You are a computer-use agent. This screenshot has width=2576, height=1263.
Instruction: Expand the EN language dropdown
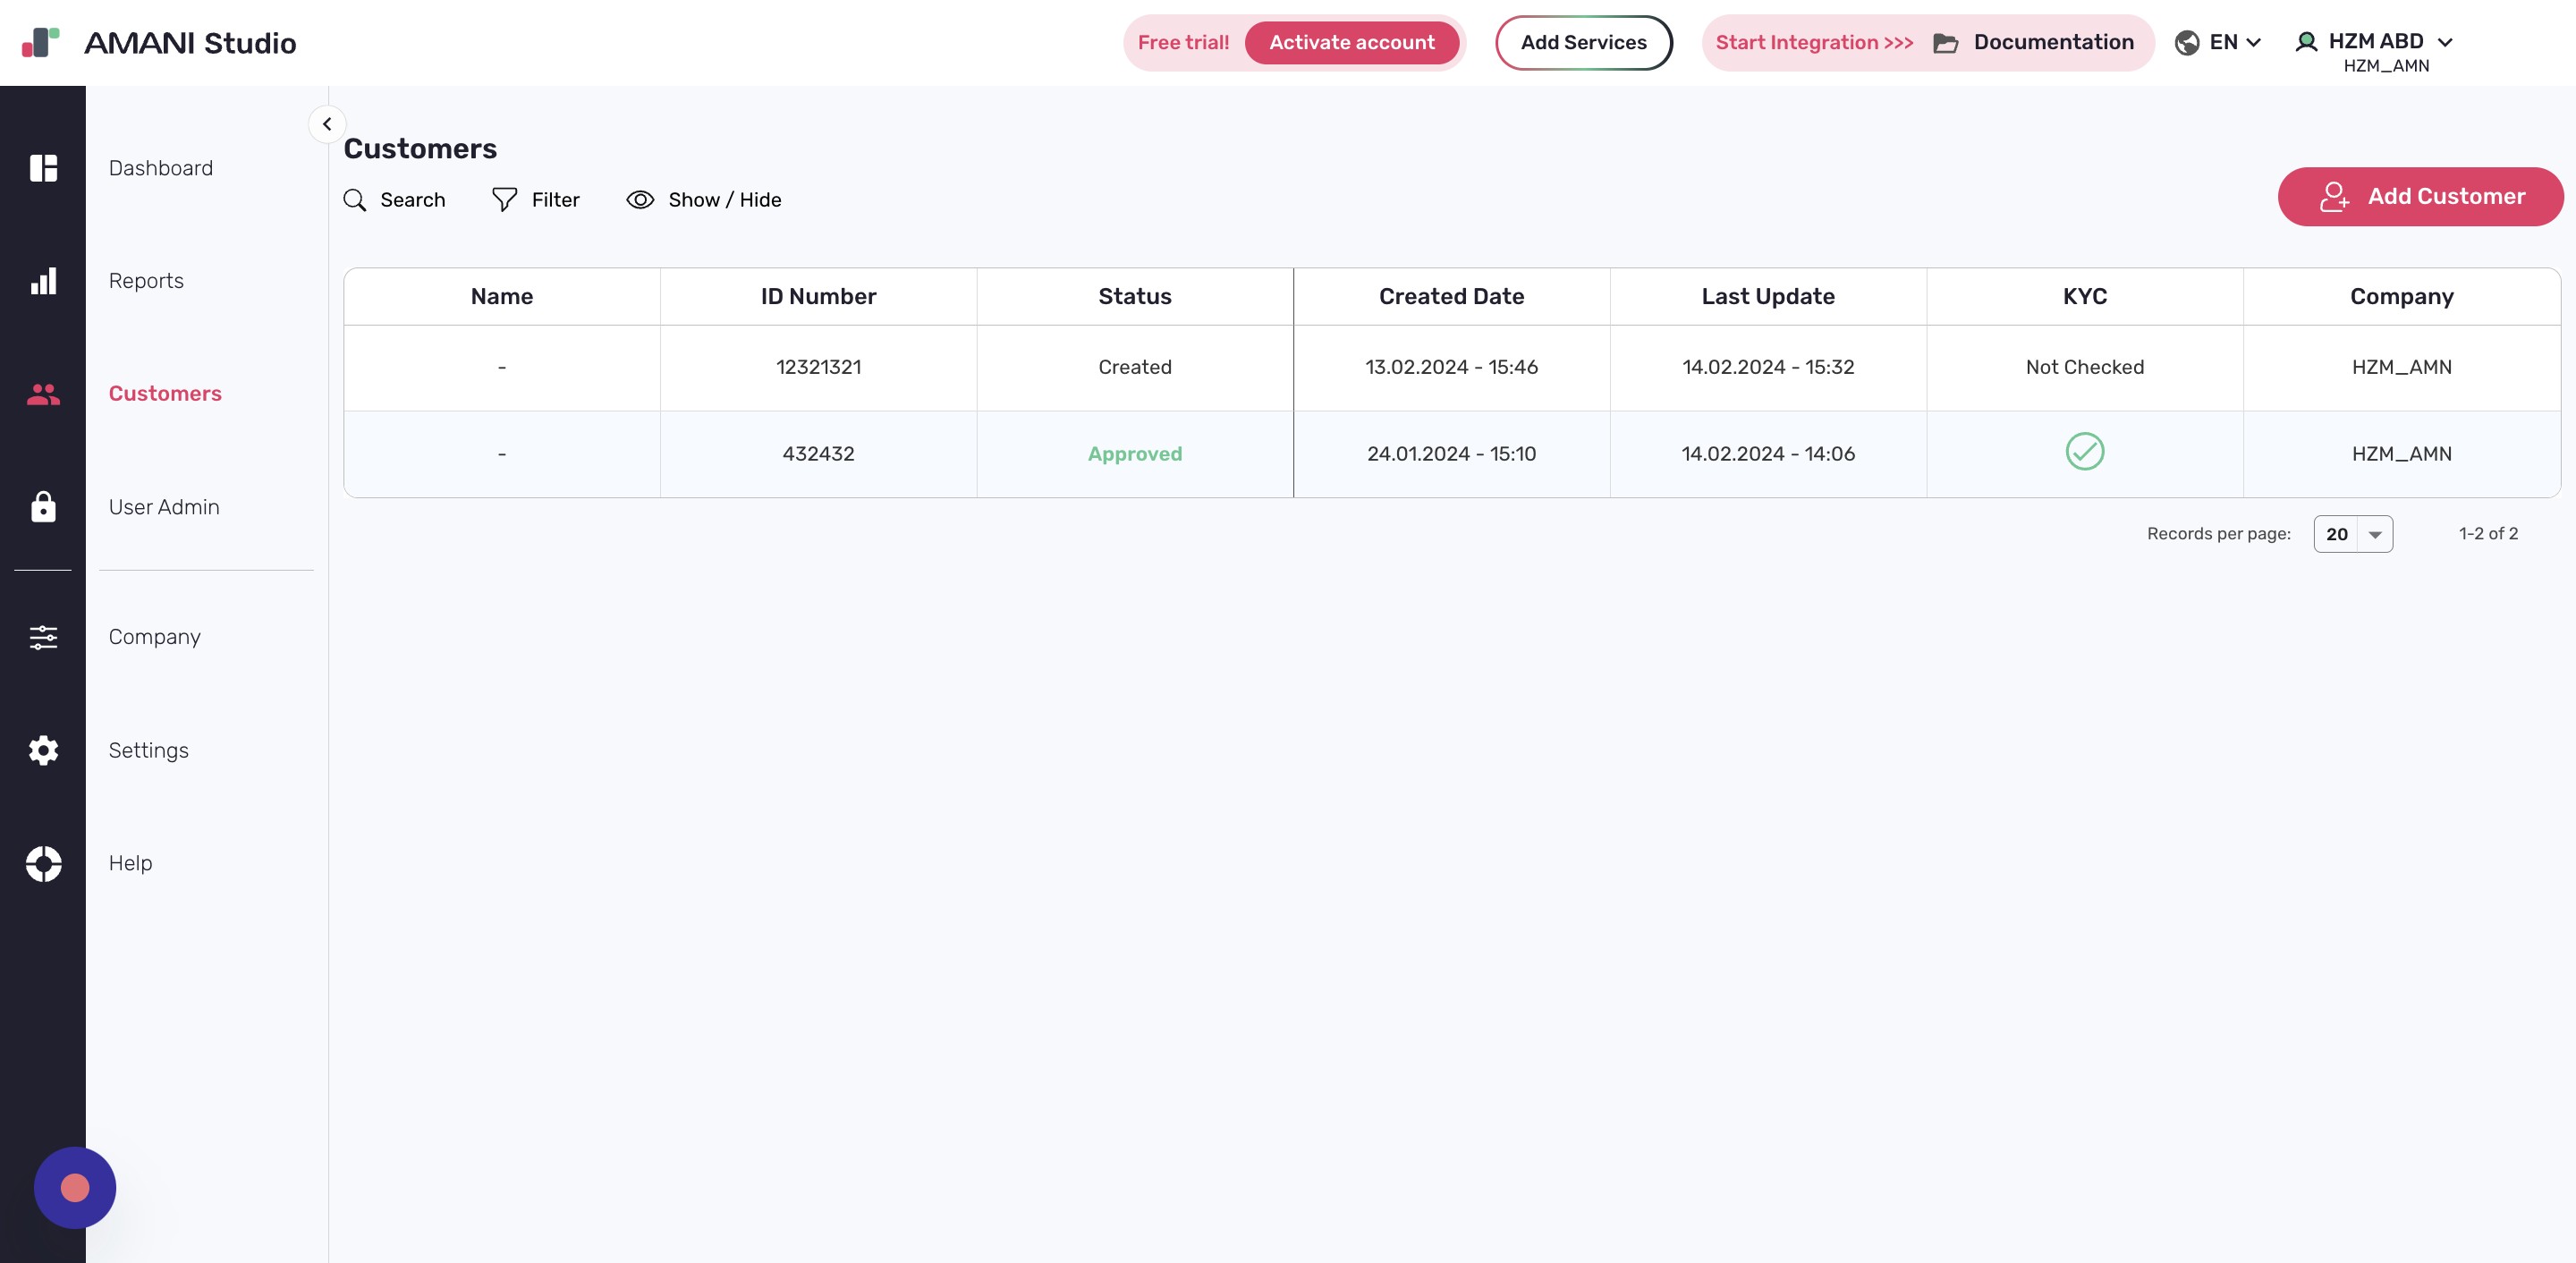[x=2220, y=42]
